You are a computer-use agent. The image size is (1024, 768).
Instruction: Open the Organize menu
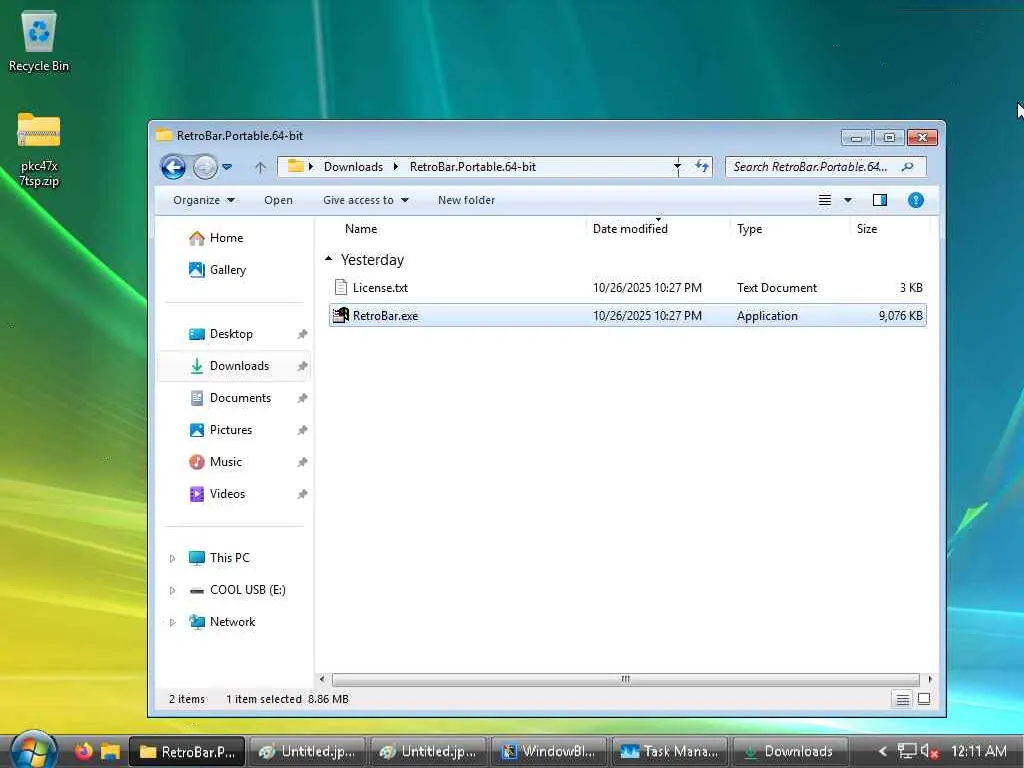point(203,200)
